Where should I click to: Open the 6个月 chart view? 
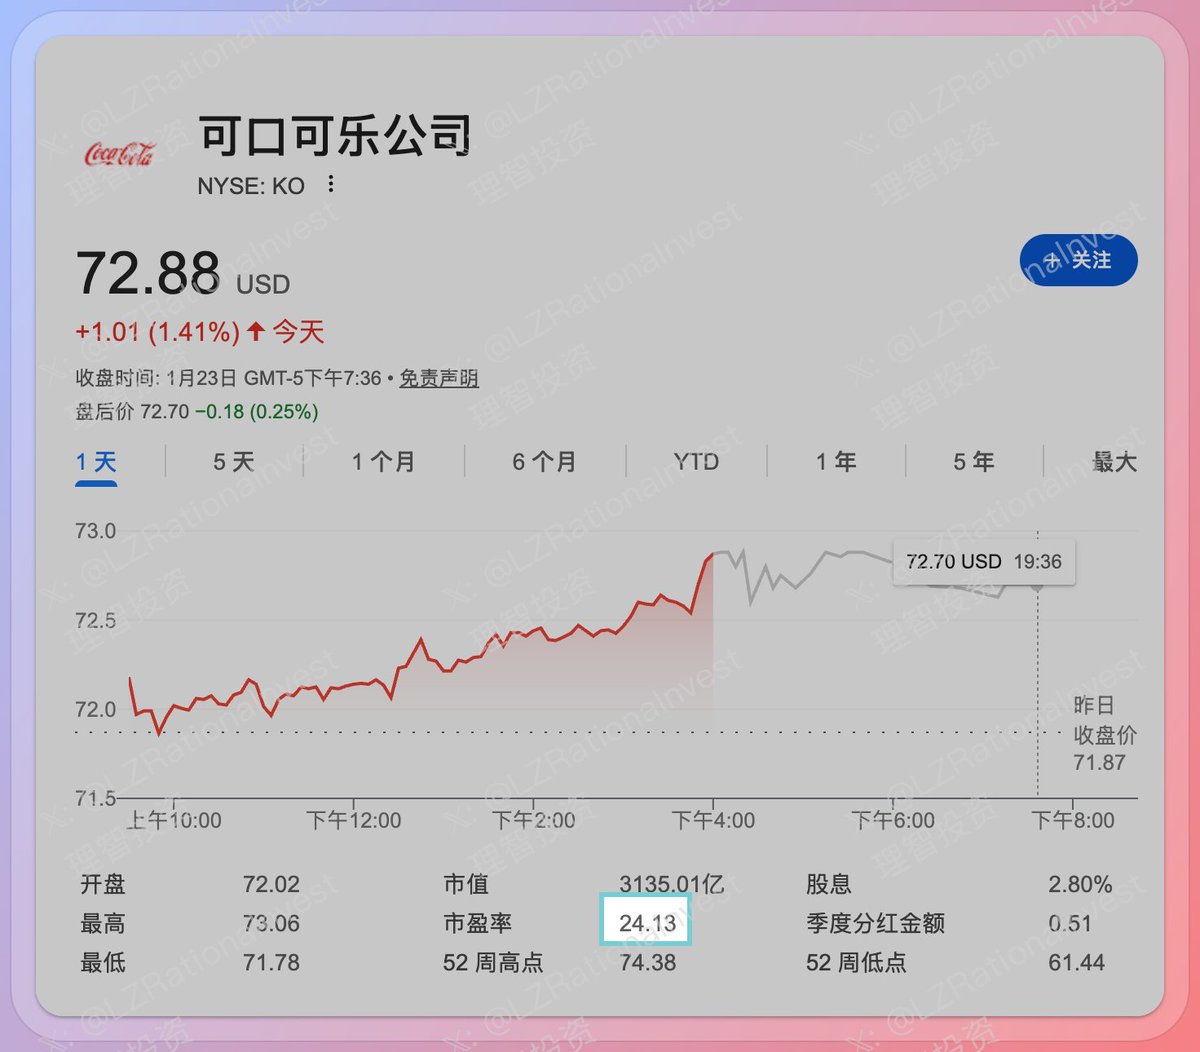[x=542, y=461]
